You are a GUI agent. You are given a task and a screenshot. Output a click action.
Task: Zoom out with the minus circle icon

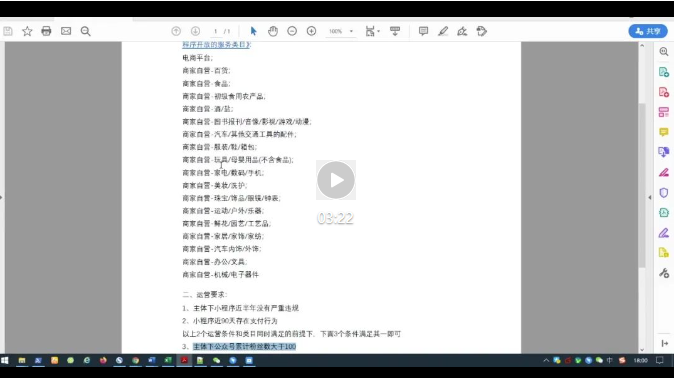(x=292, y=31)
